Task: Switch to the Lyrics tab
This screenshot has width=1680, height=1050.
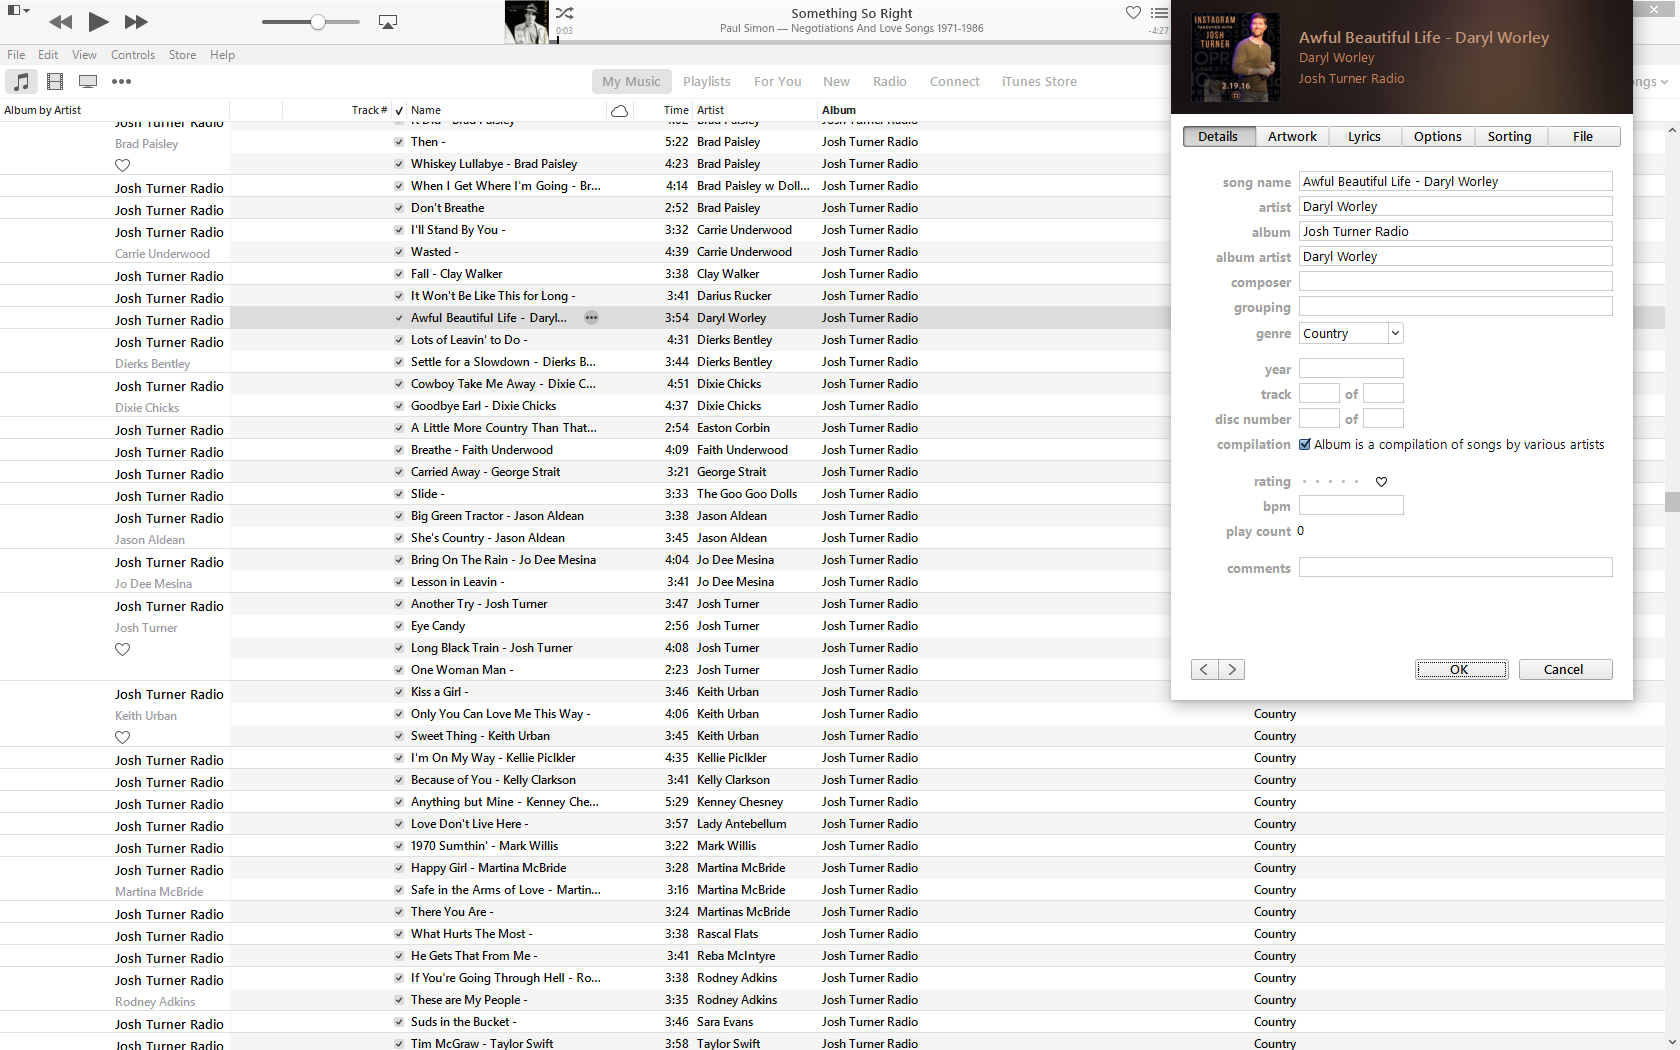Action: 1364,137
